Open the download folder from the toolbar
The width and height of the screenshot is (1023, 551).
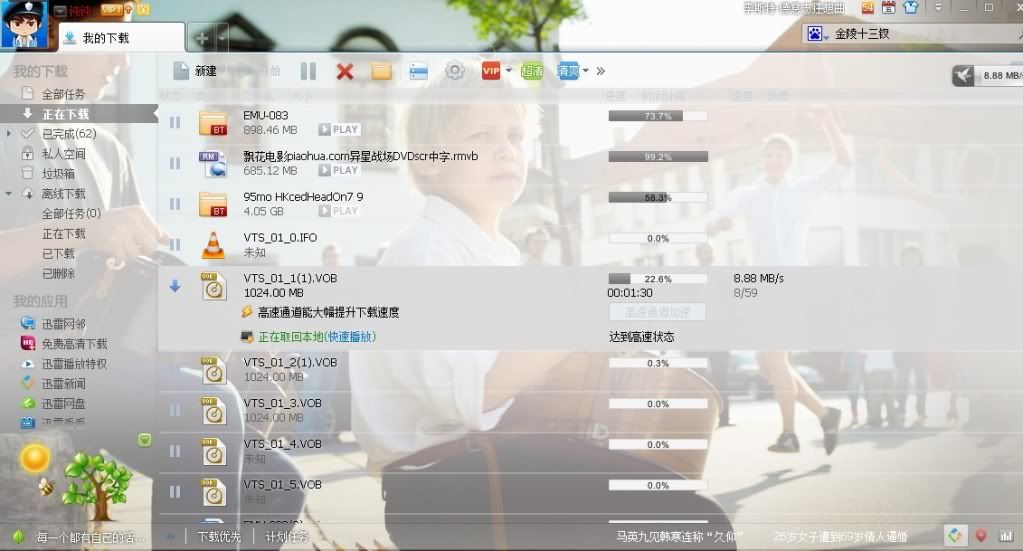pos(381,71)
